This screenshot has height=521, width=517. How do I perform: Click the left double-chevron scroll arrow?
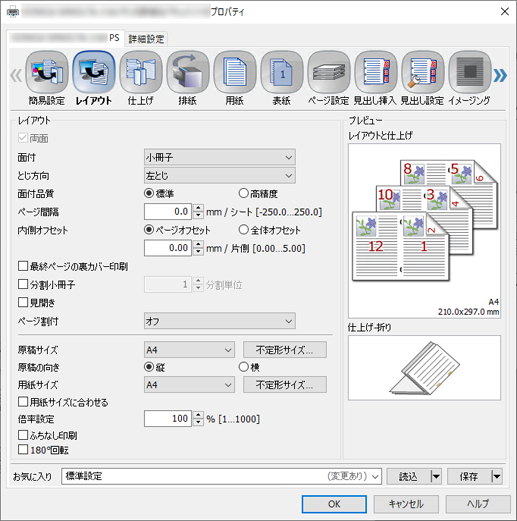tap(16, 75)
